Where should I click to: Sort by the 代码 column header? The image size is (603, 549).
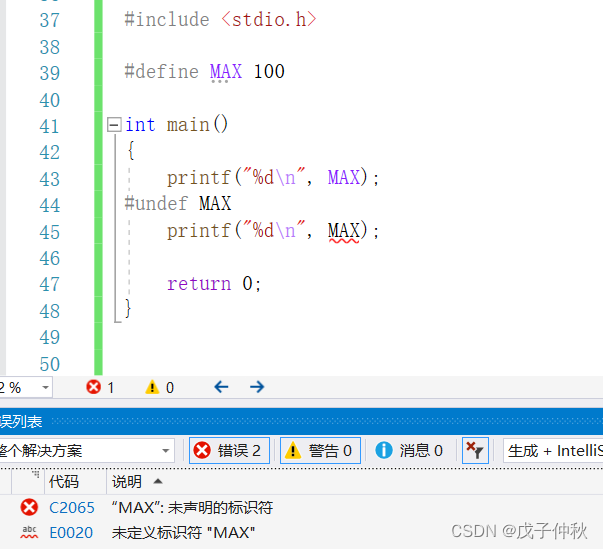pos(64,481)
